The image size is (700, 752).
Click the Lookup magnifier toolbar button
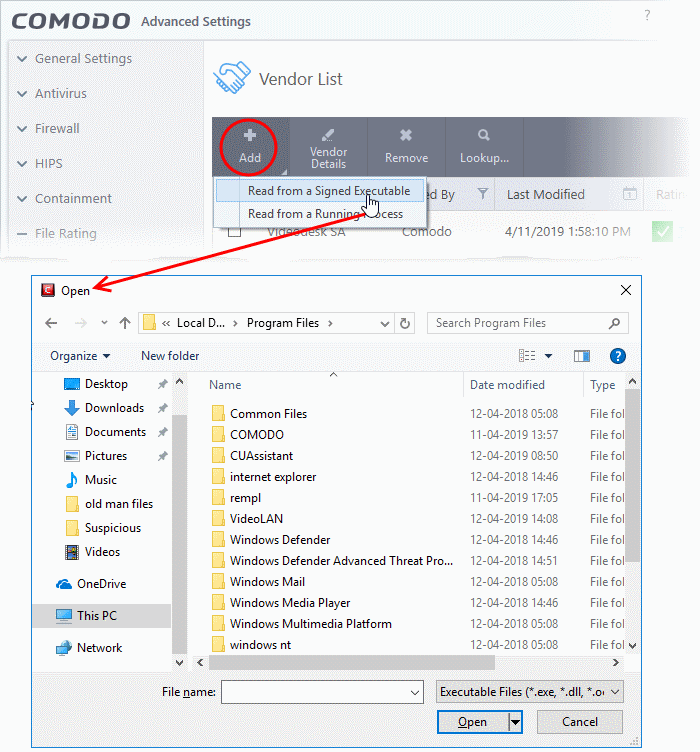click(484, 149)
